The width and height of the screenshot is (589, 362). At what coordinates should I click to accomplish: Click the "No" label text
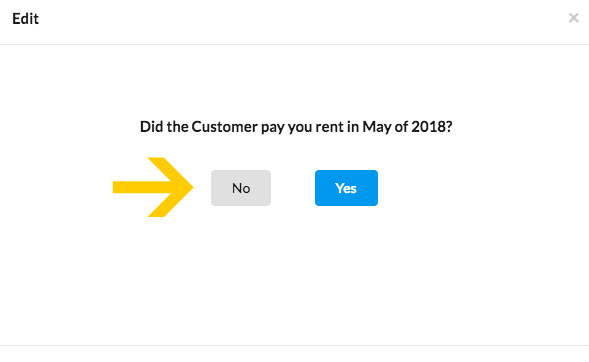241,188
